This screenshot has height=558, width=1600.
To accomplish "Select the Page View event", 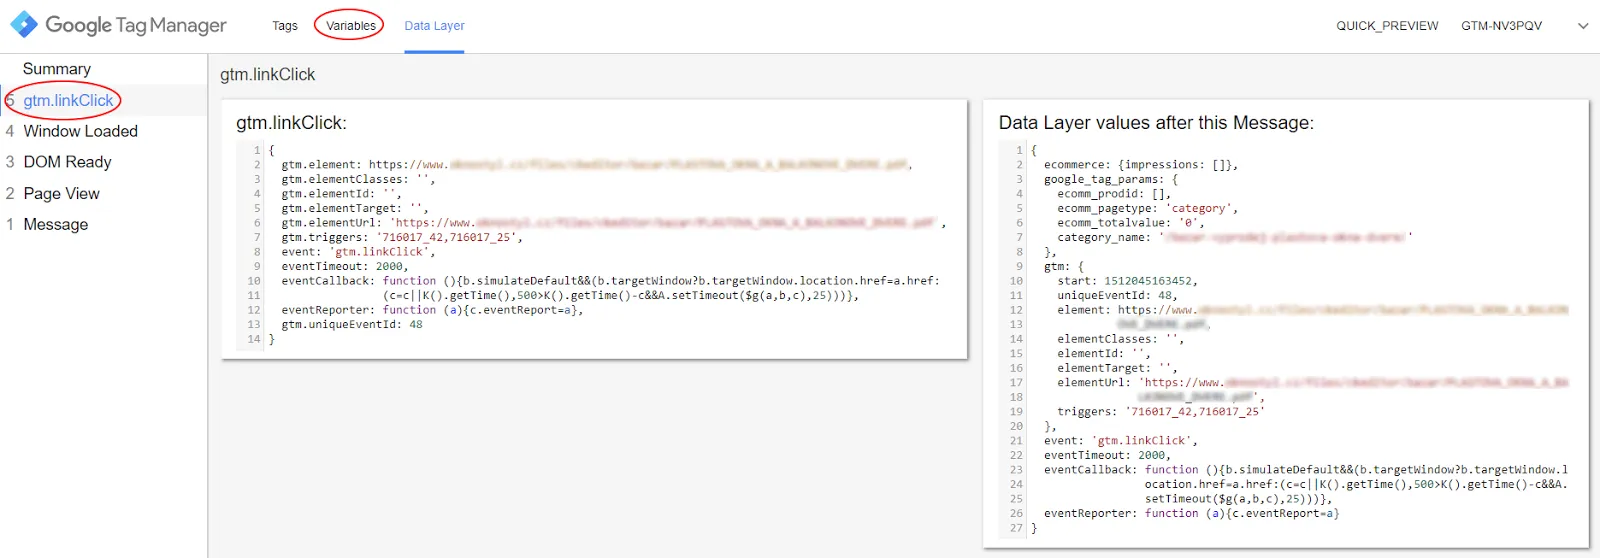I will 62,194.
